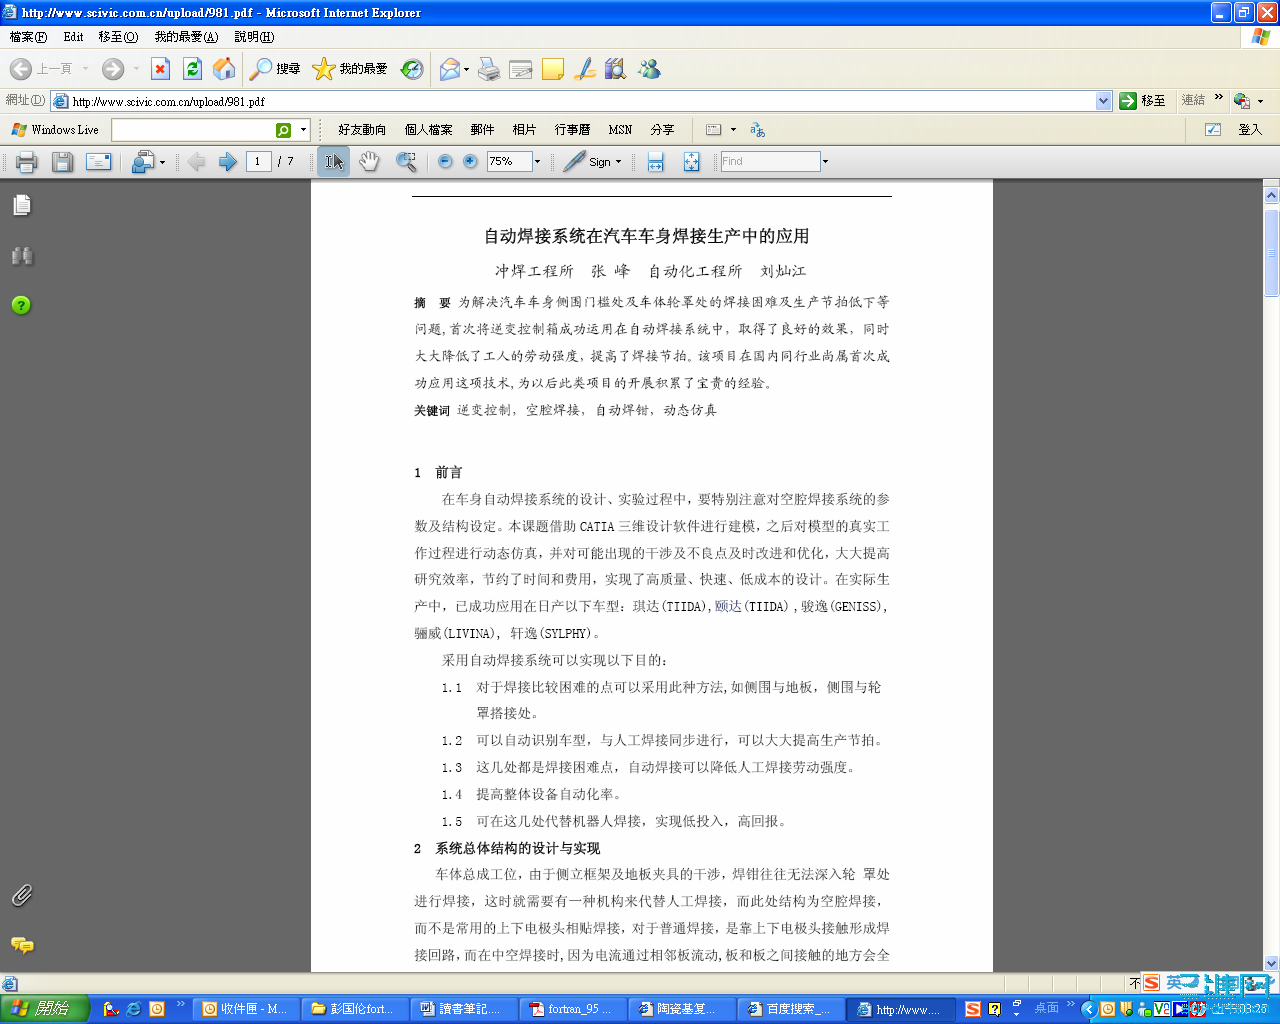The image size is (1280, 1024).
Task: Open the Attachments paperclip panel
Action: 21,895
